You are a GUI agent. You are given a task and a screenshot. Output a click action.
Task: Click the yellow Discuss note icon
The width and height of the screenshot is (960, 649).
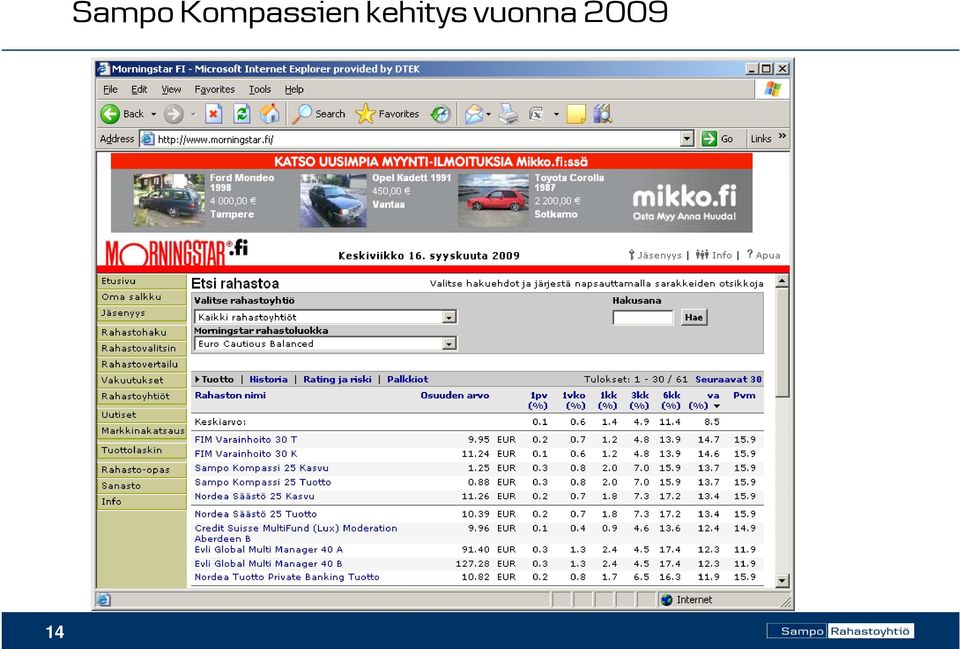click(576, 114)
